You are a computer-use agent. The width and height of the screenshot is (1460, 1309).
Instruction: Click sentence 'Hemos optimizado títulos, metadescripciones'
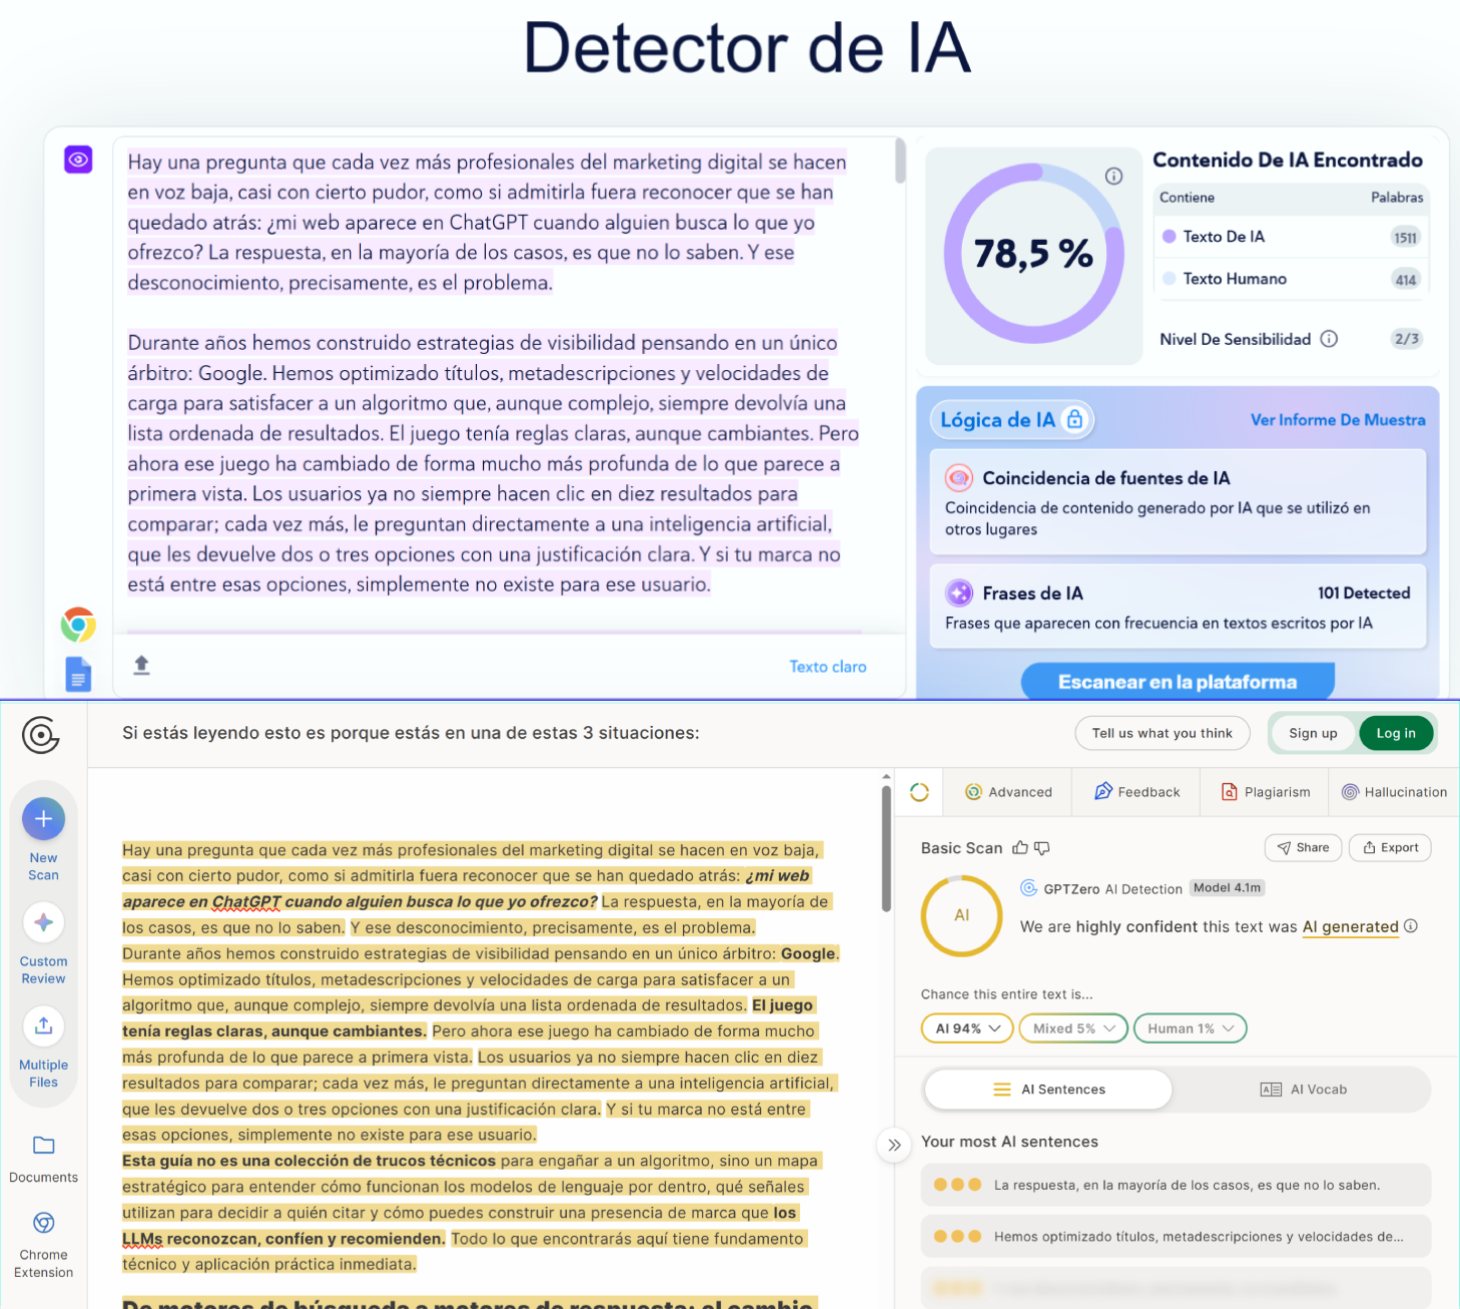coord(1176,1237)
